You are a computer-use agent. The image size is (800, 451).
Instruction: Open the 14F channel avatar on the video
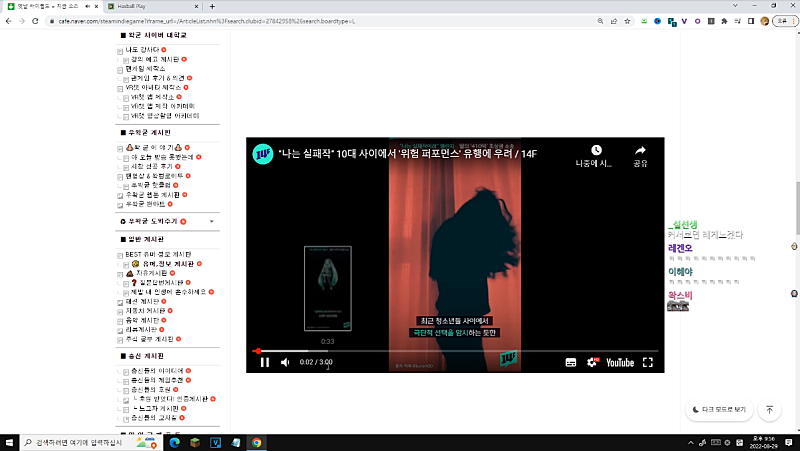[x=263, y=154]
